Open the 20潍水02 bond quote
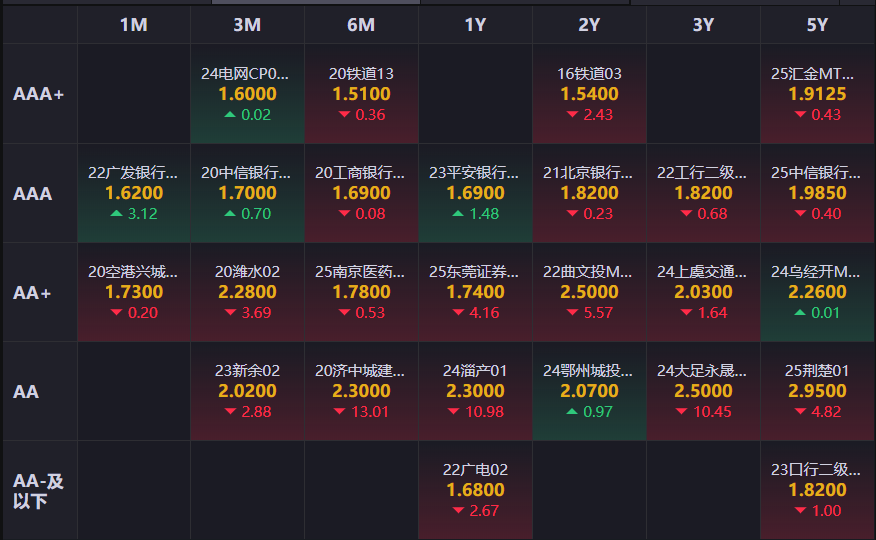The height and width of the screenshot is (540, 876). [247, 292]
